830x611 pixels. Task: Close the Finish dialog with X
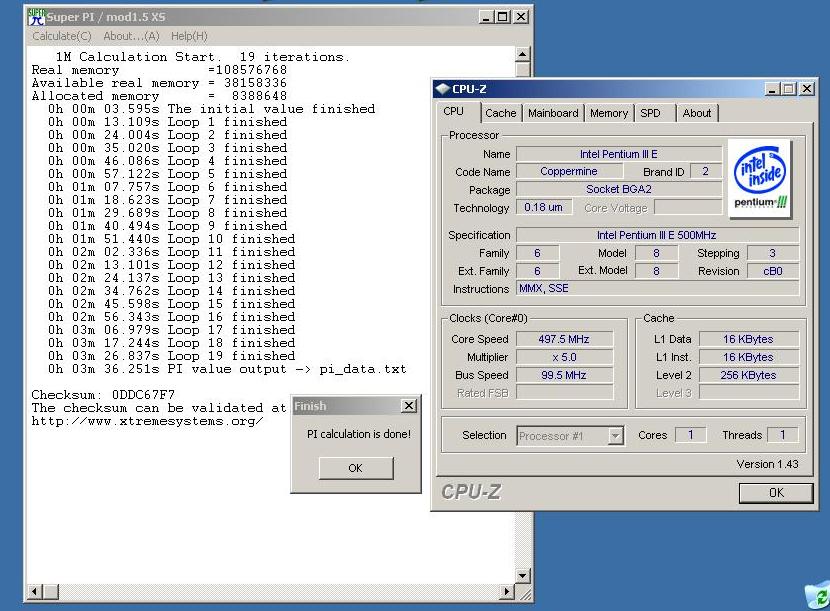[409, 406]
